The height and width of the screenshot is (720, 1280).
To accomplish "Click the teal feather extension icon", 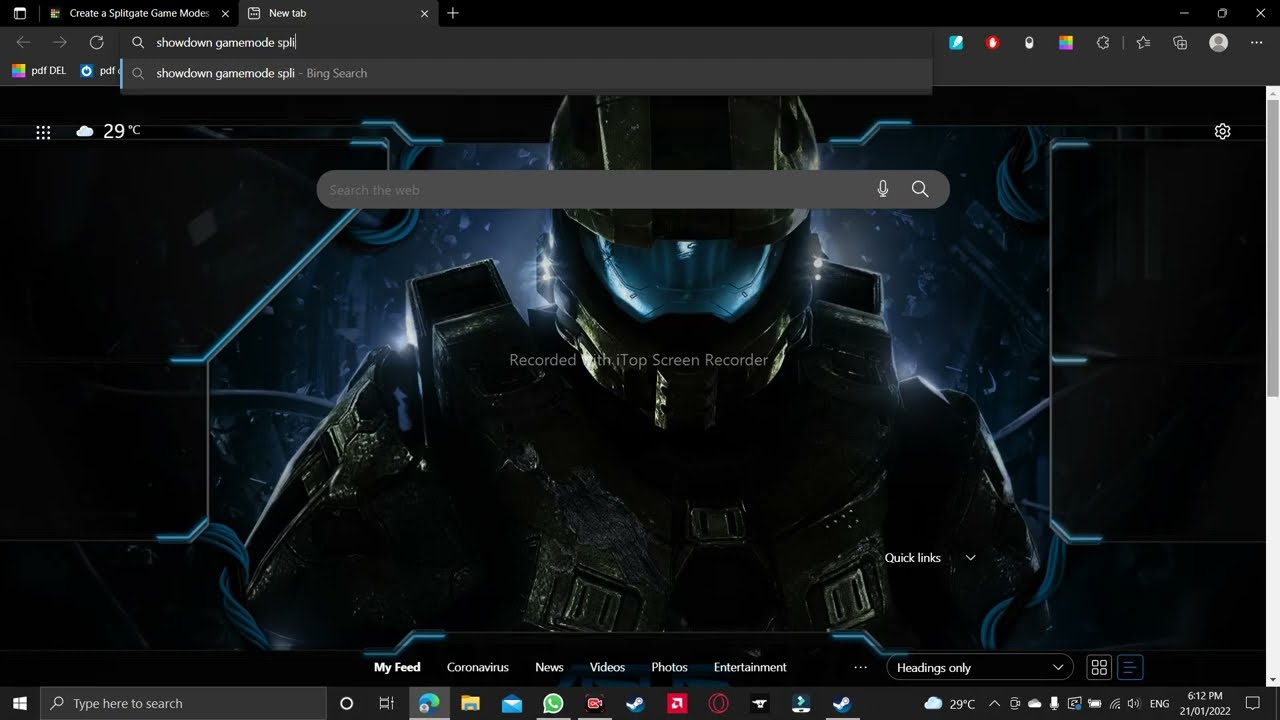I will point(956,42).
